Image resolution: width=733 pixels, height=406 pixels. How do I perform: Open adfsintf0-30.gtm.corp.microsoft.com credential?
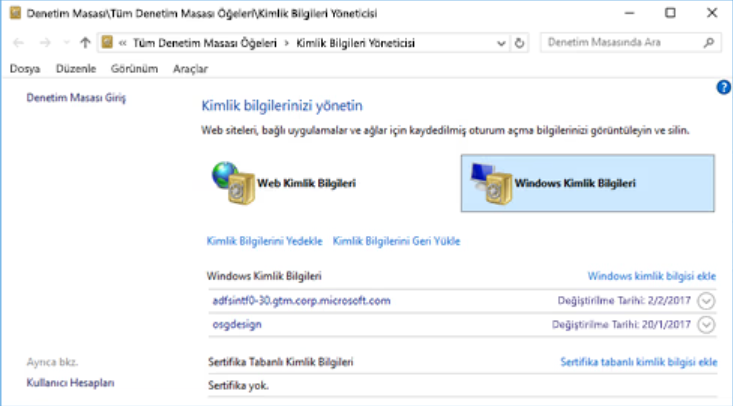pyautogui.click(x=302, y=301)
